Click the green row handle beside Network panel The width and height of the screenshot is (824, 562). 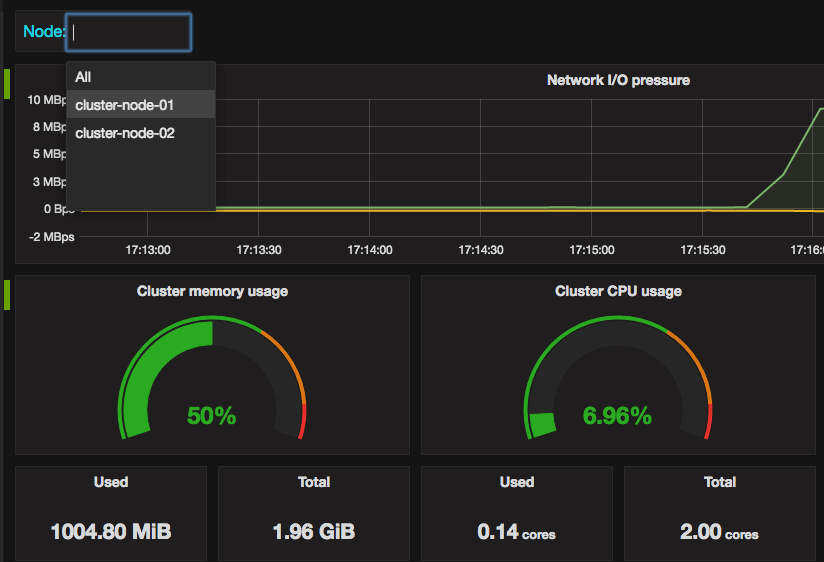[7, 84]
